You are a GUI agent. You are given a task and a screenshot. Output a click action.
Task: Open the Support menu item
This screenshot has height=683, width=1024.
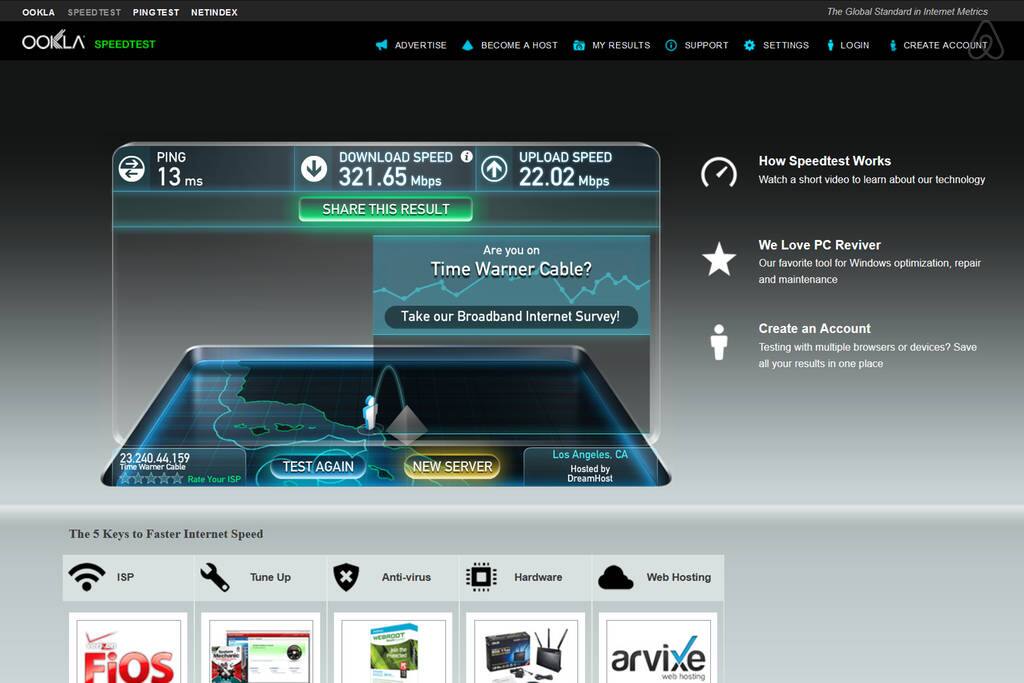[706, 45]
